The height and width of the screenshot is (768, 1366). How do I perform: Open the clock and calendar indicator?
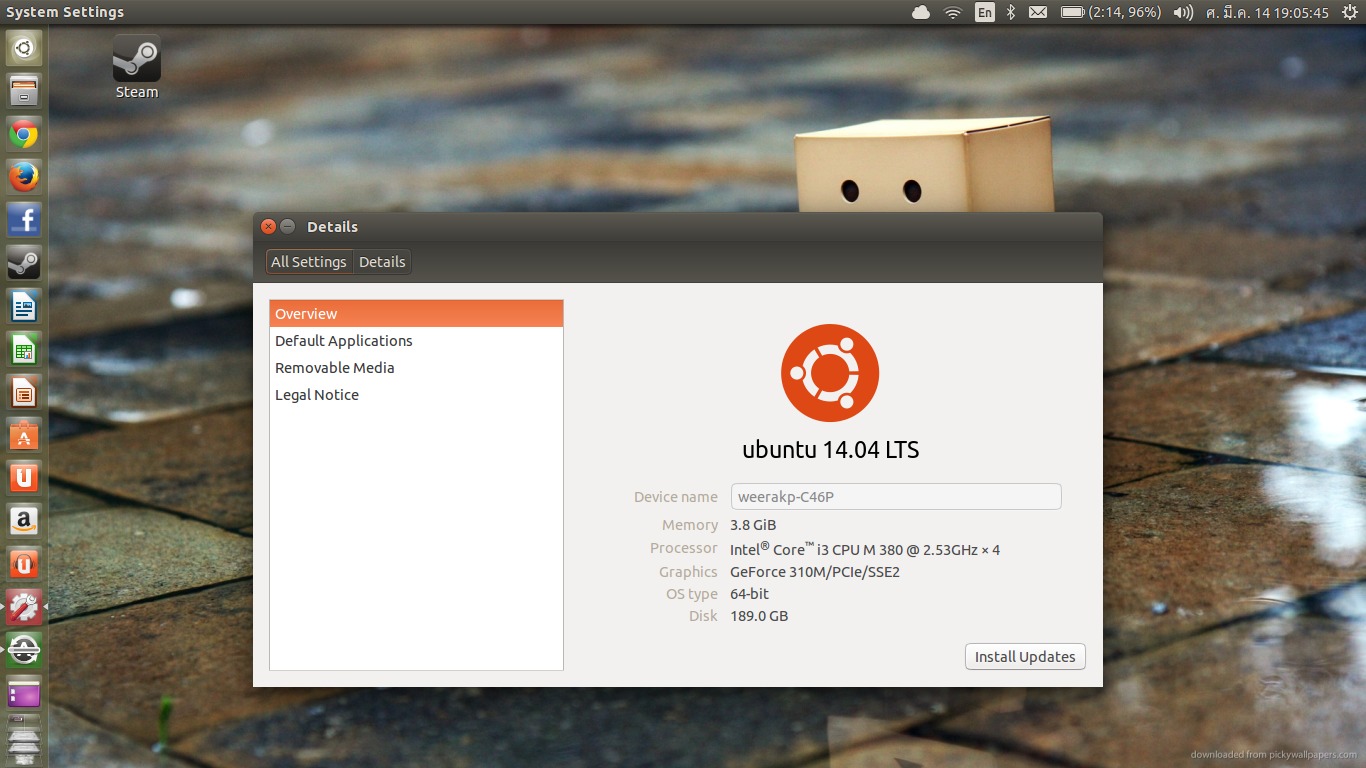[1267, 12]
